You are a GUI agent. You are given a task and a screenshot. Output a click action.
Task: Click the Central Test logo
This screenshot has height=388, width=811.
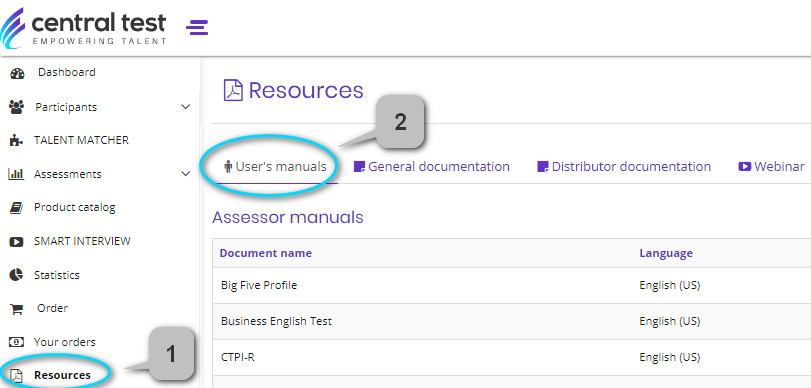tap(84, 28)
